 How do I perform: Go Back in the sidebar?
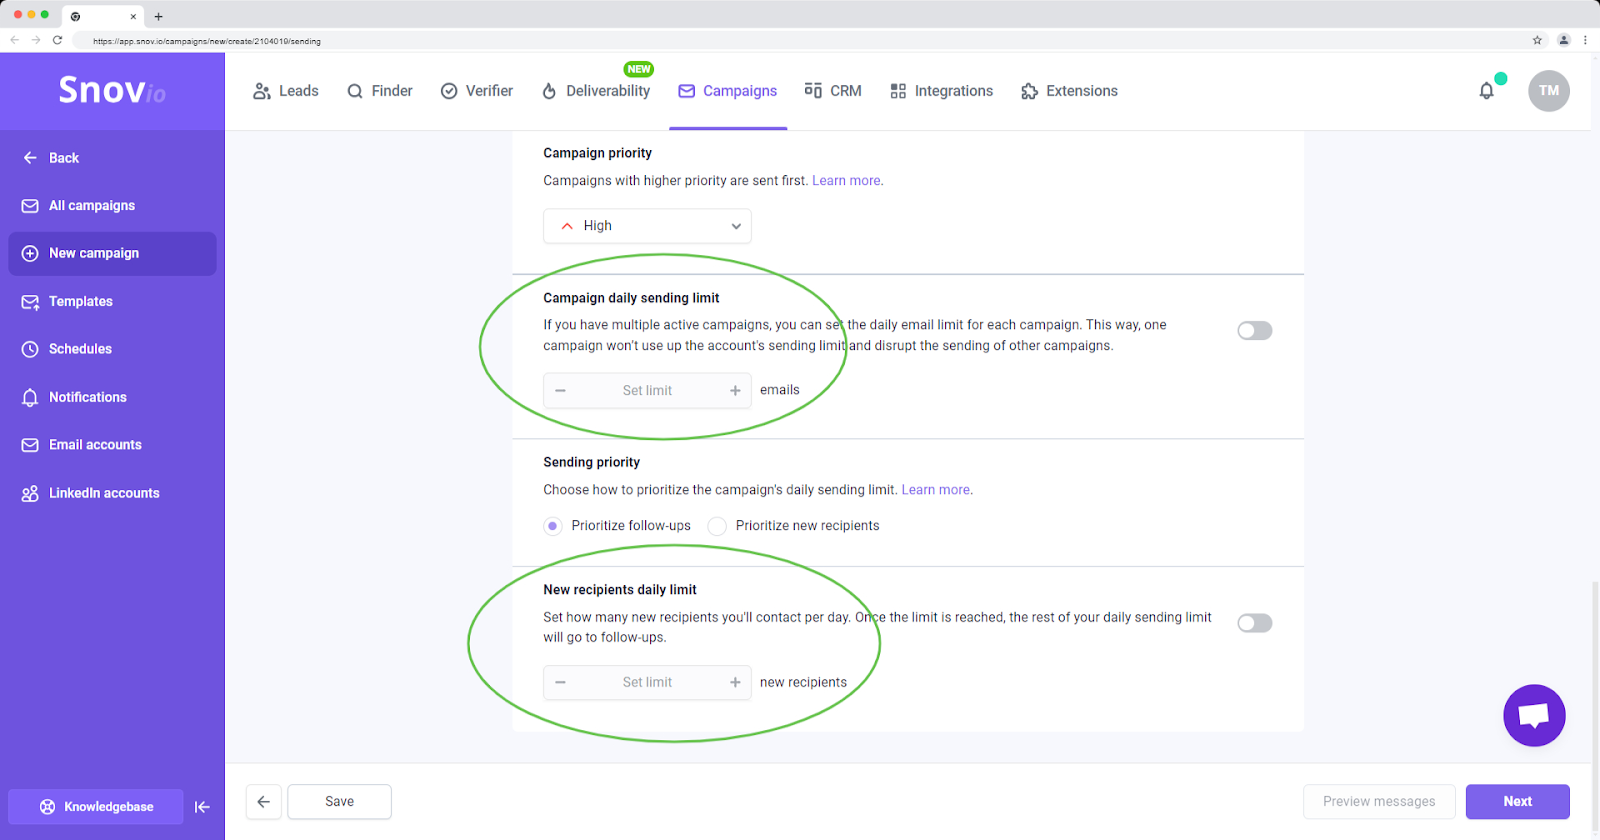[x=51, y=158]
